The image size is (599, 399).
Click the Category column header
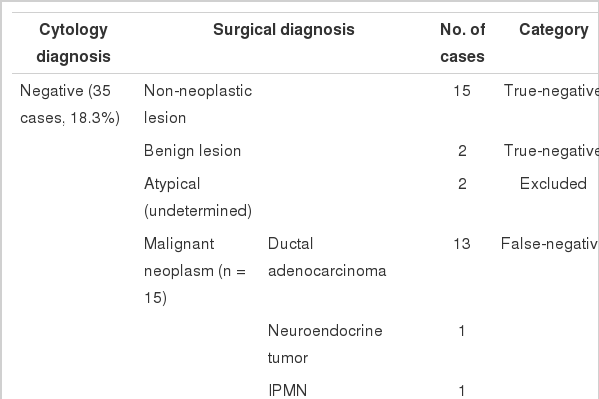click(554, 30)
